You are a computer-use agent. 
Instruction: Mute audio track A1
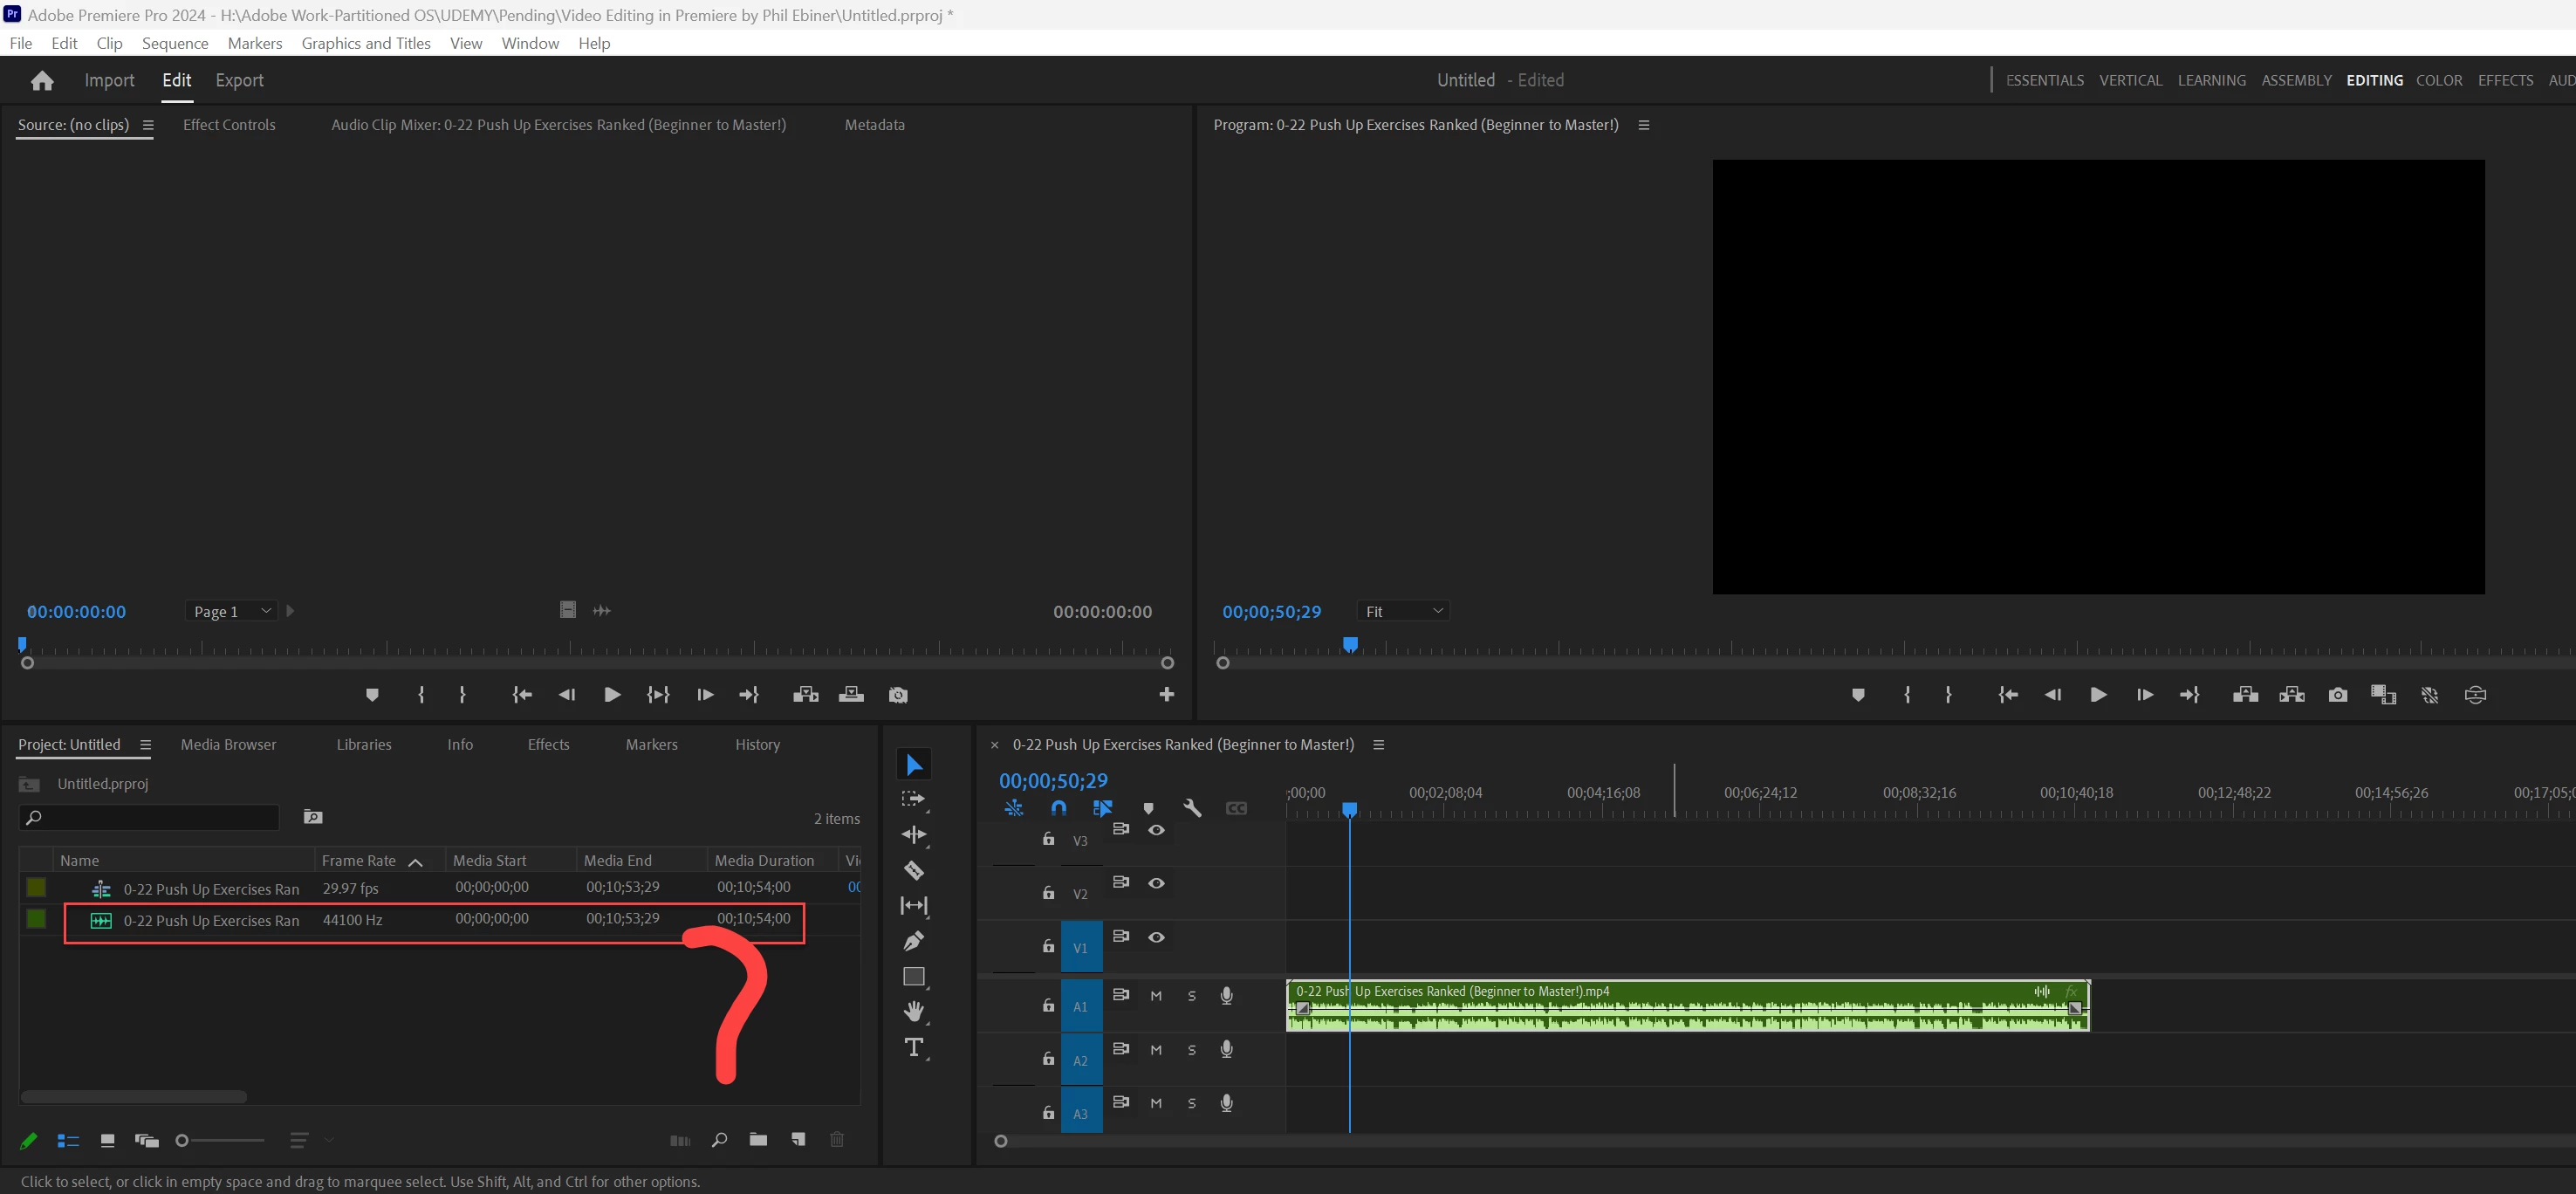(x=1156, y=996)
